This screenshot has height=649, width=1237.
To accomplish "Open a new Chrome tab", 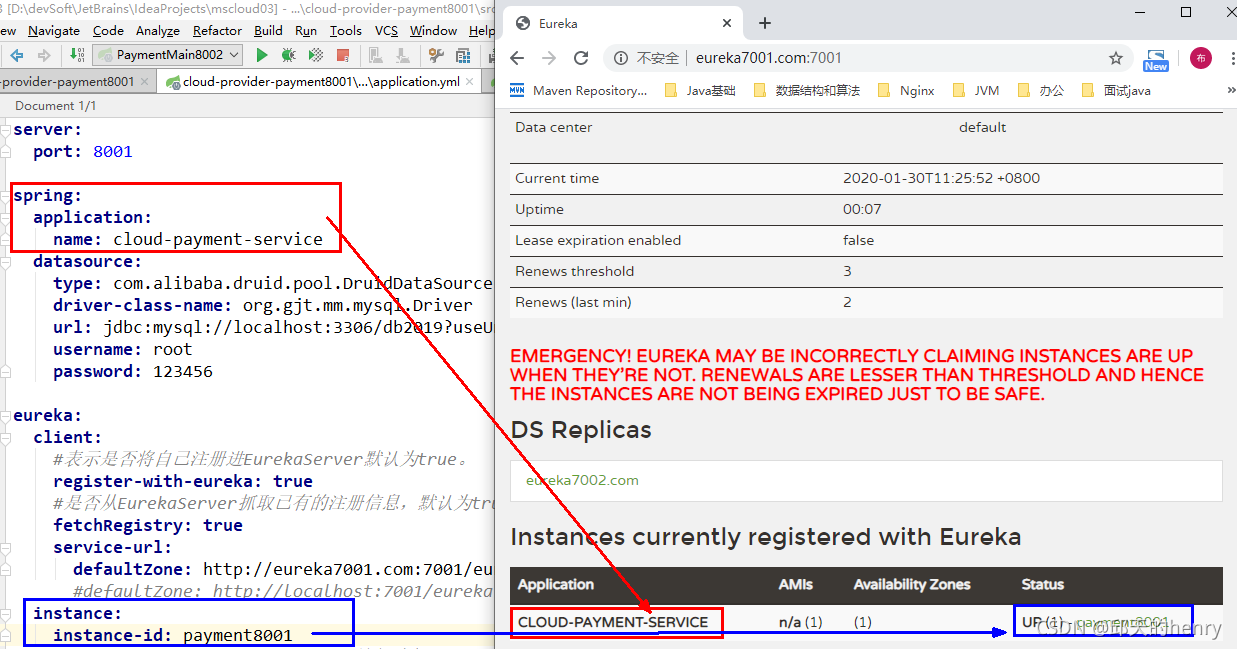I will (x=765, y=23).
